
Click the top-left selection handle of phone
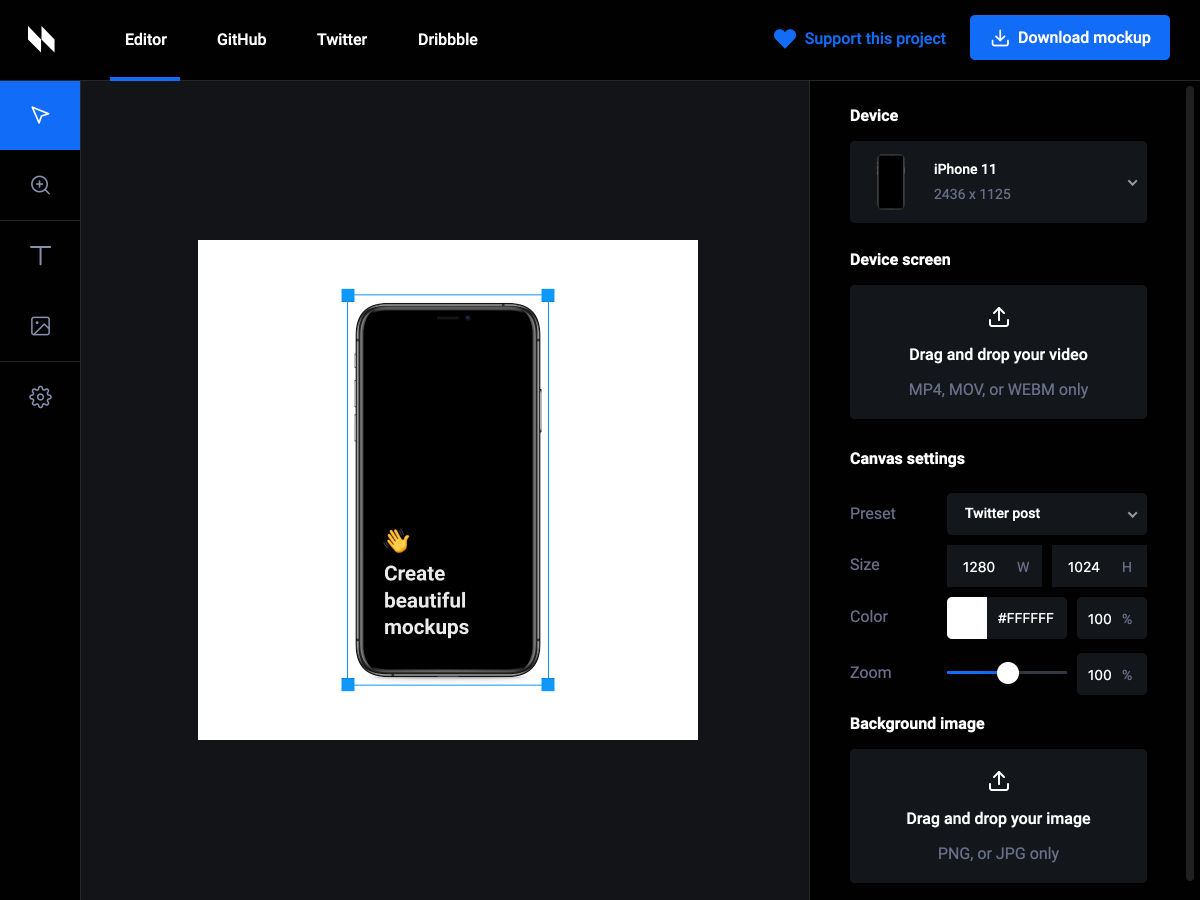(x=348, y=295)
